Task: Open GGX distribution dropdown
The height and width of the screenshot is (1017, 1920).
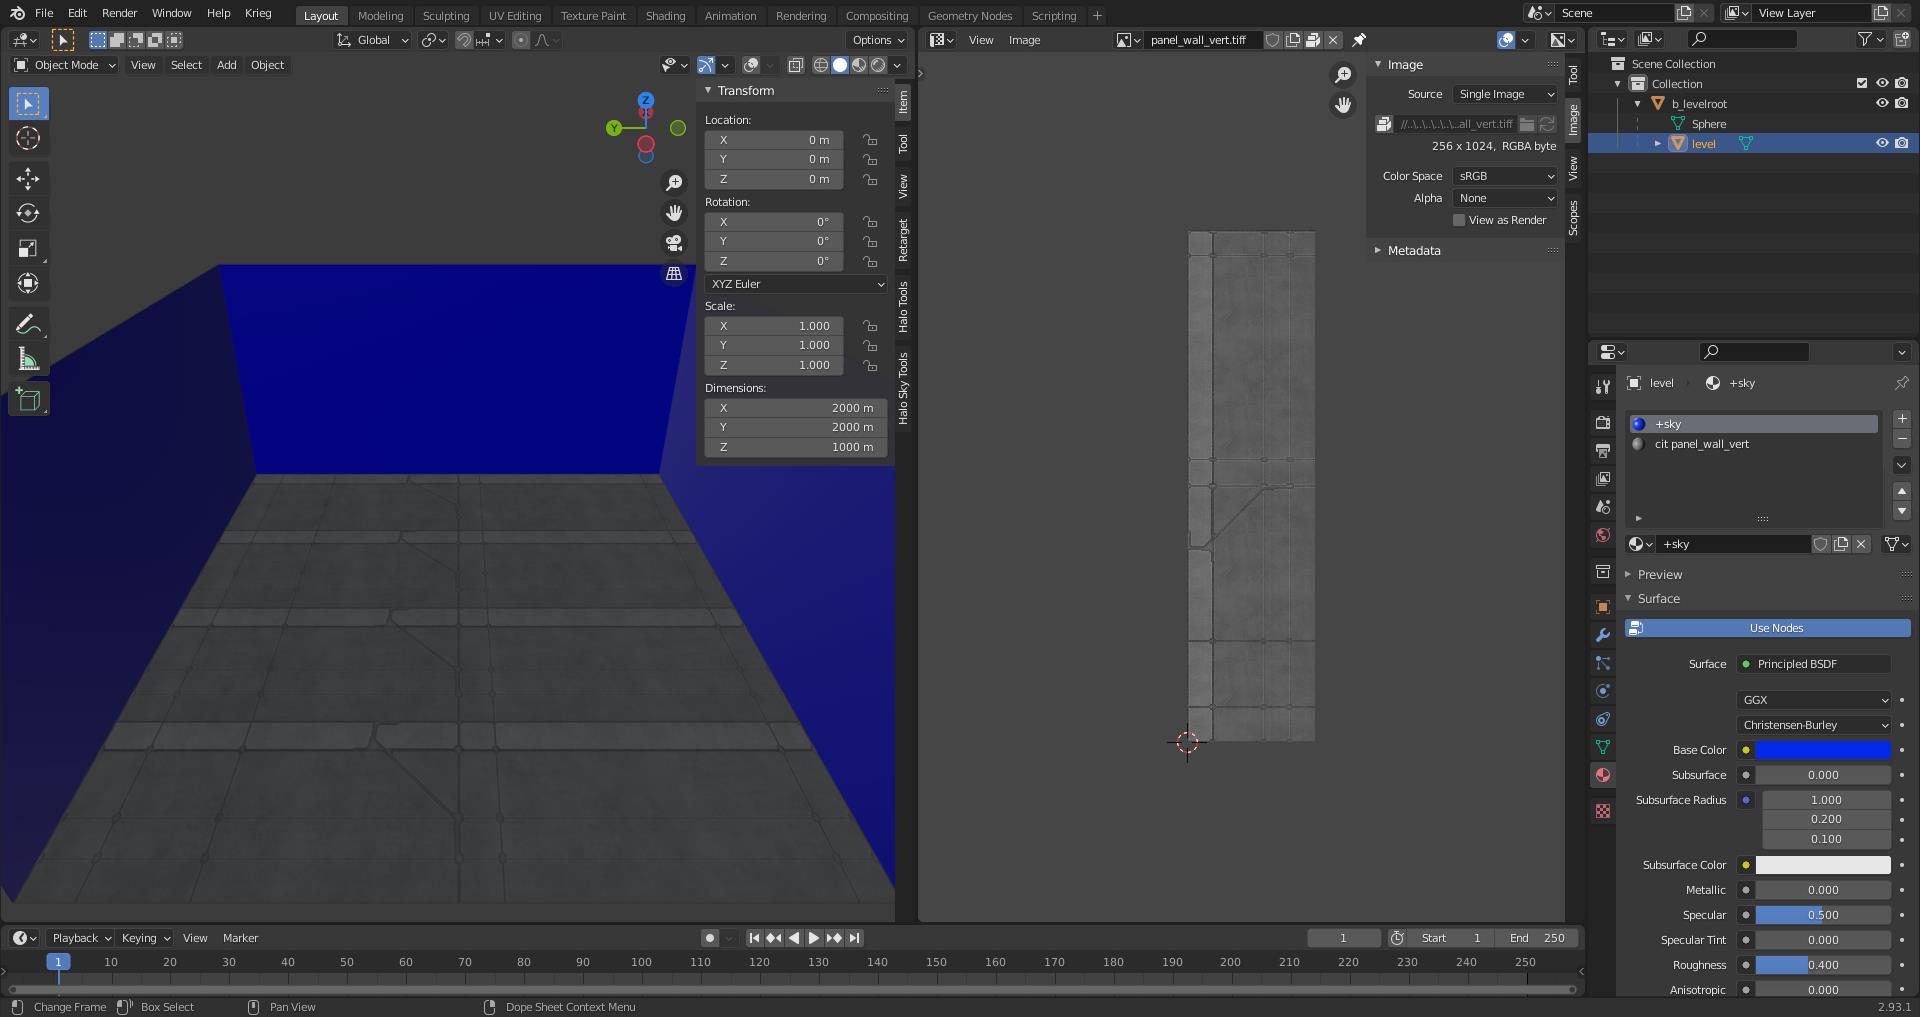Action: (1814, 700)
